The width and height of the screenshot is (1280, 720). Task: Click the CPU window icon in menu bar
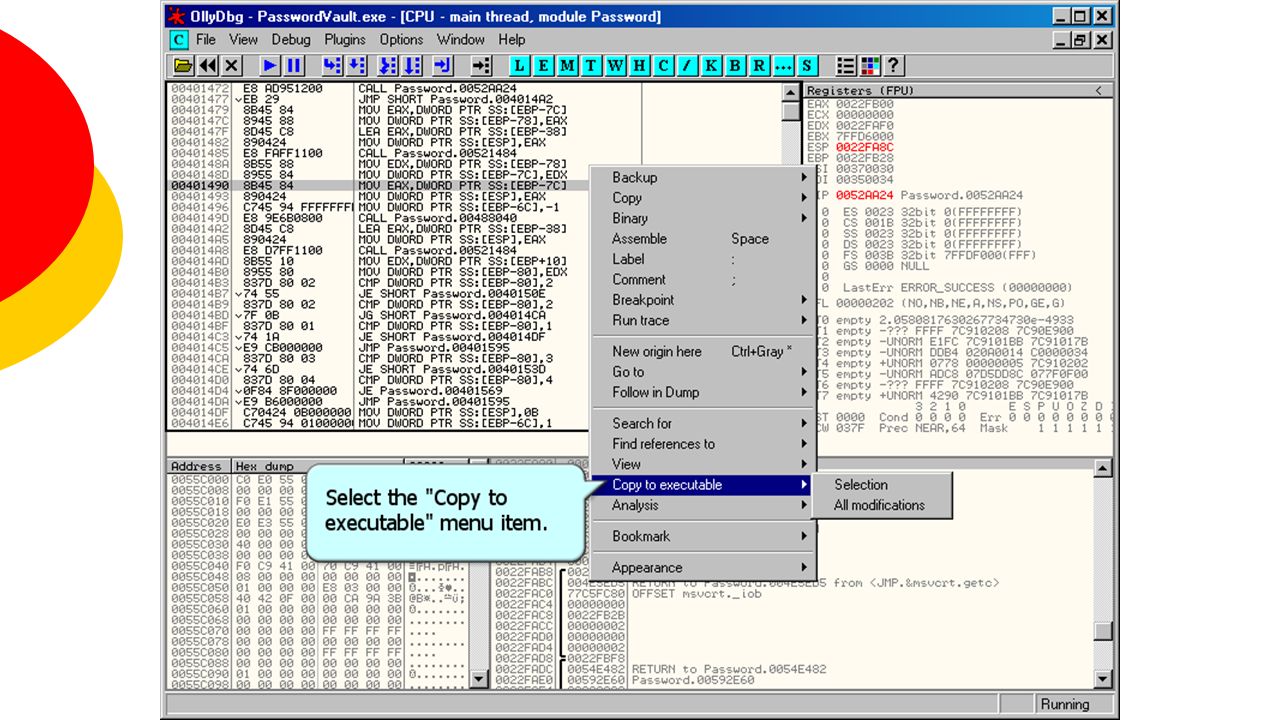(x=178, y=40)
